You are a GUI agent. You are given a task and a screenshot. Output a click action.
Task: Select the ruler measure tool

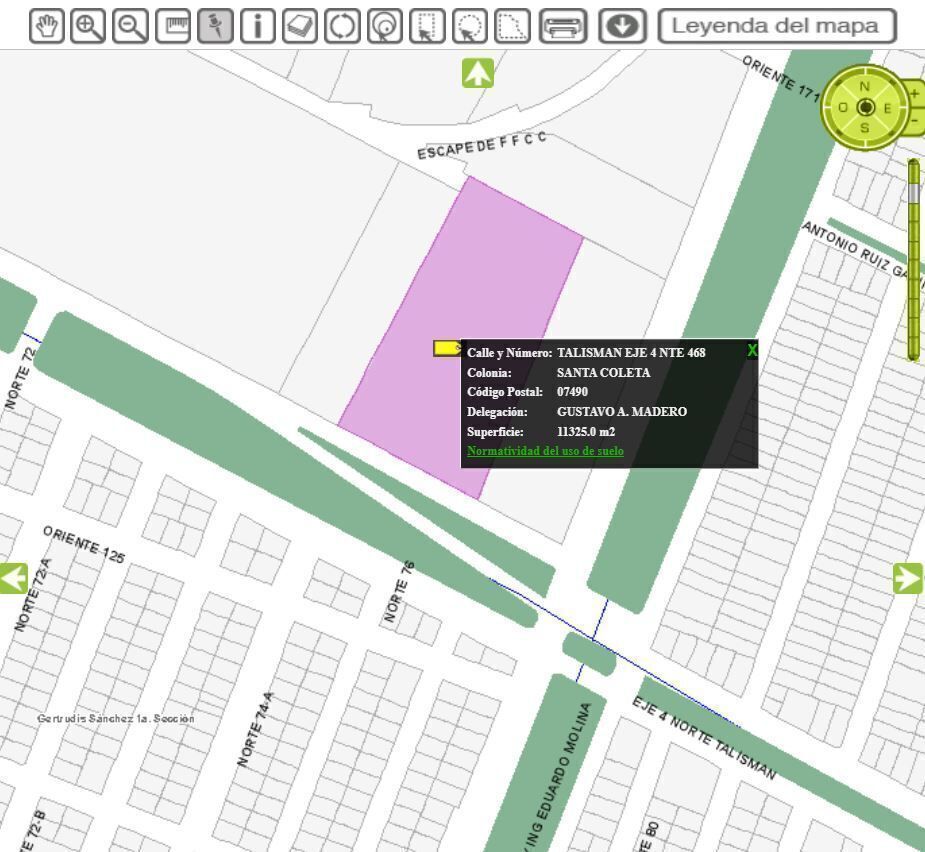(173, 27)
